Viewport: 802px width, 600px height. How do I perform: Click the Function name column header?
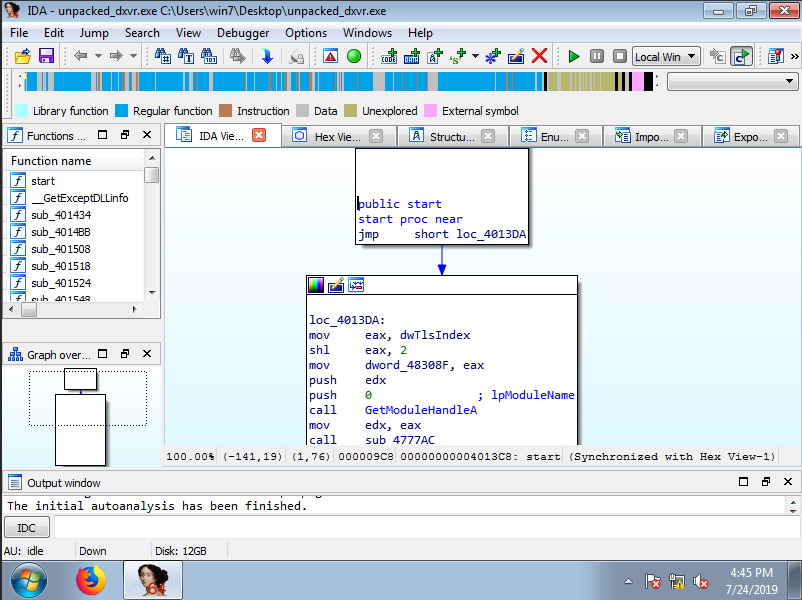tap(75, 161)
